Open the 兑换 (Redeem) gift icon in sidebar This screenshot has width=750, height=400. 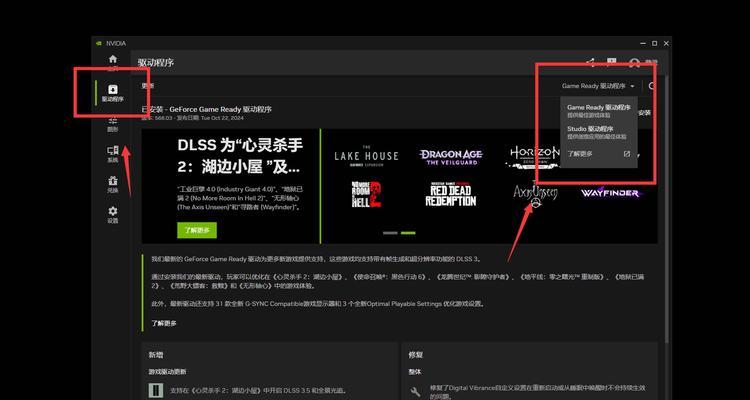coord(112,185)
